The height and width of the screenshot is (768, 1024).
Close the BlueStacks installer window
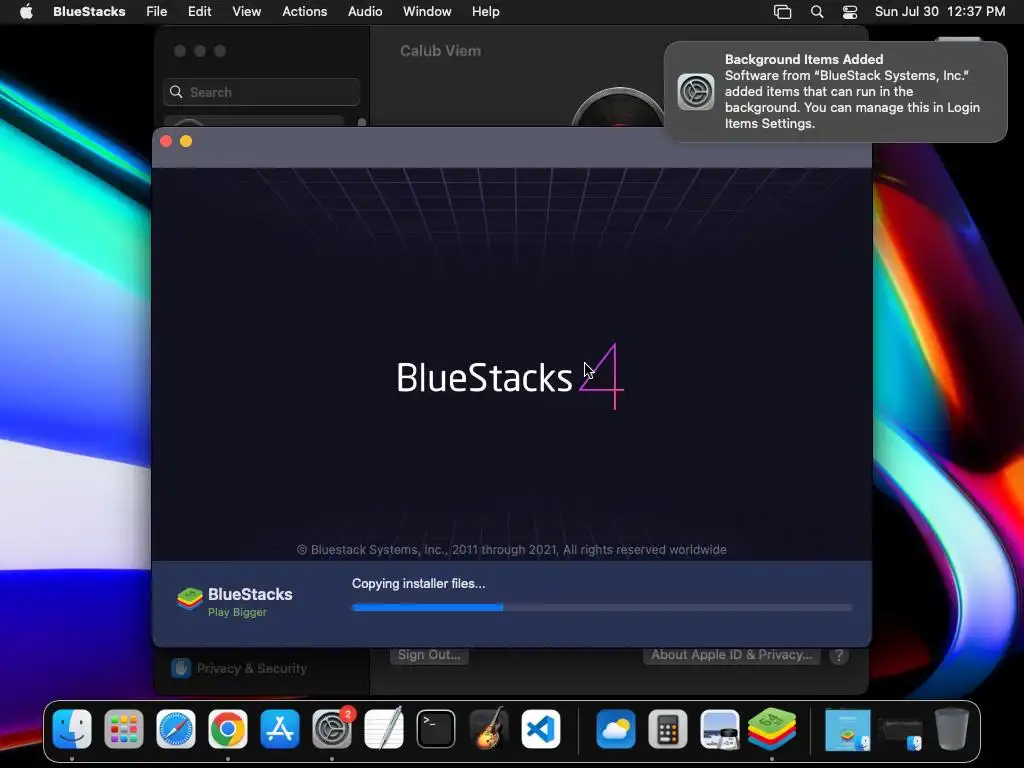click(x=166, y=141)
